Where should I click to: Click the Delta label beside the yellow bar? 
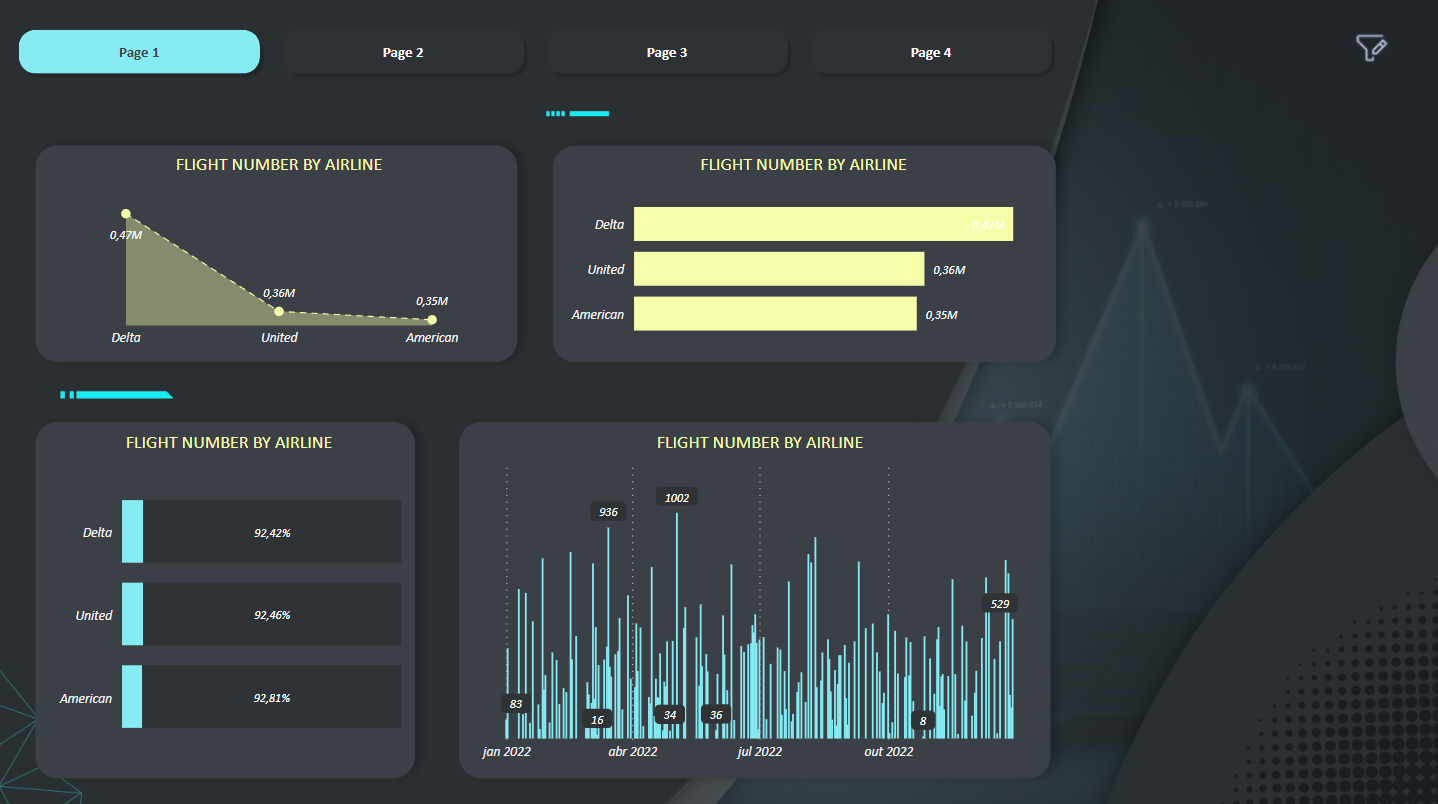point(609,225)
